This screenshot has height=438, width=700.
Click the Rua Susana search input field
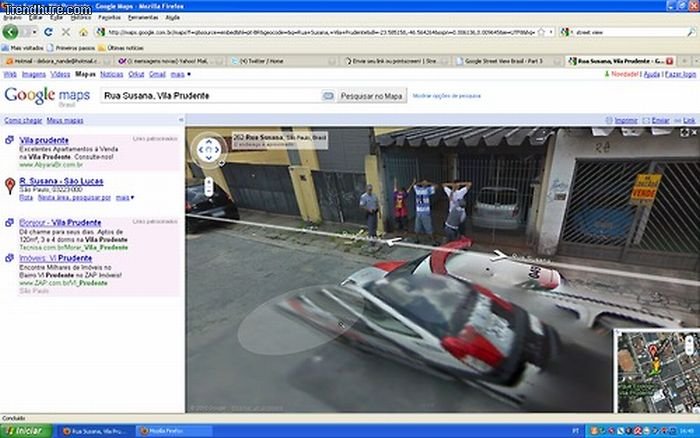(x=208, y=95)
